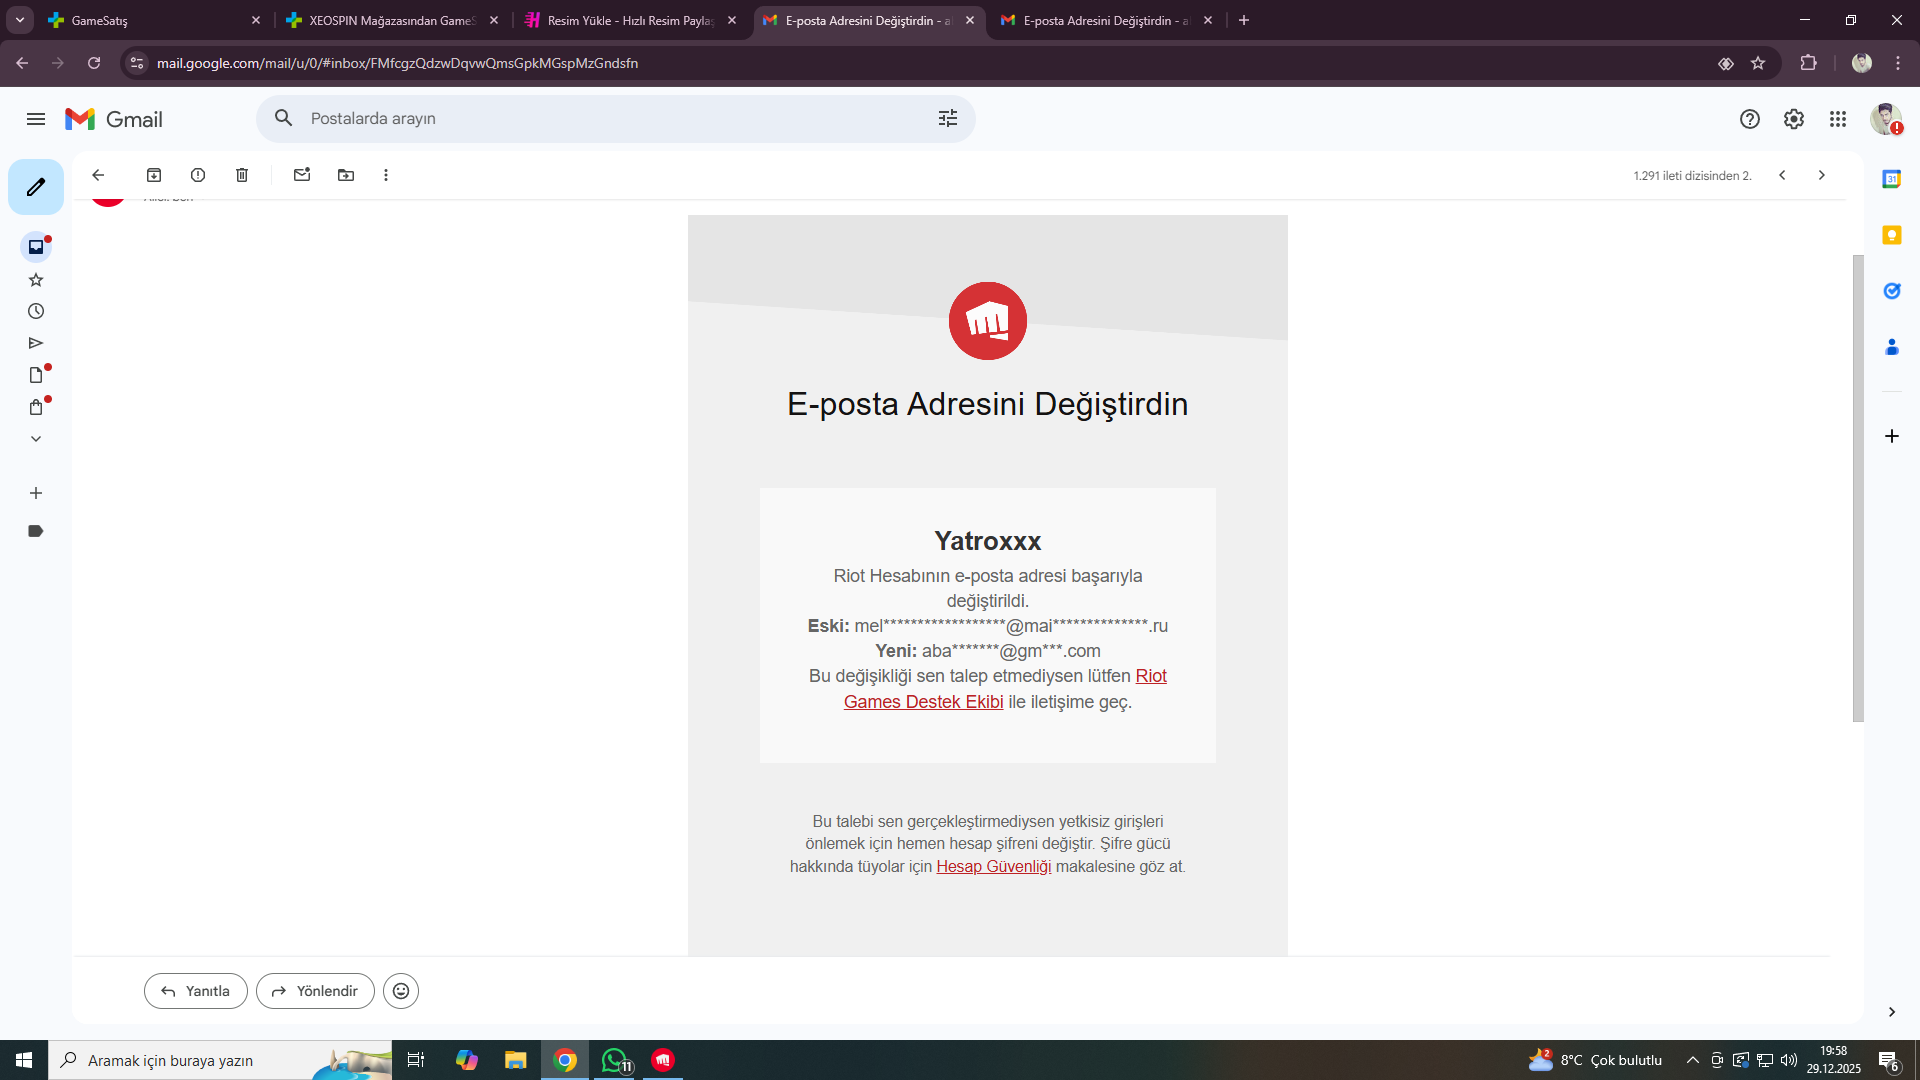The width and height of the screenshot is (1920, 1080).
Task: Switch to XEOSPIN Mağazasından tab
Action: pos(392,20)
